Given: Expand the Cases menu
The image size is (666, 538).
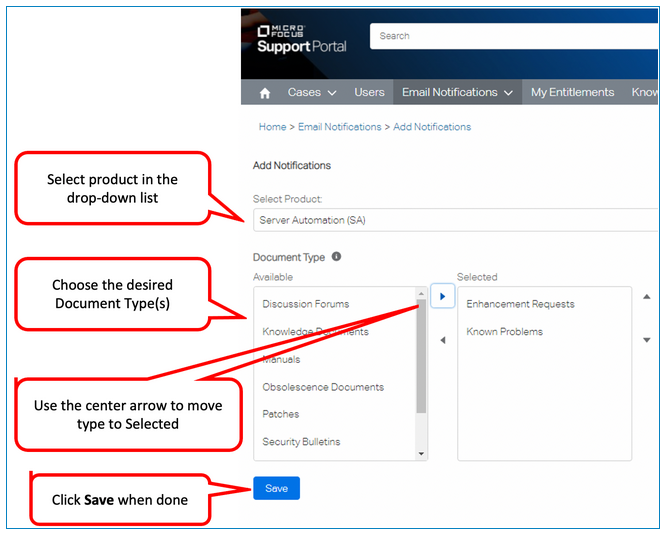Looking at the screenshot, I should tap(311, 93).
